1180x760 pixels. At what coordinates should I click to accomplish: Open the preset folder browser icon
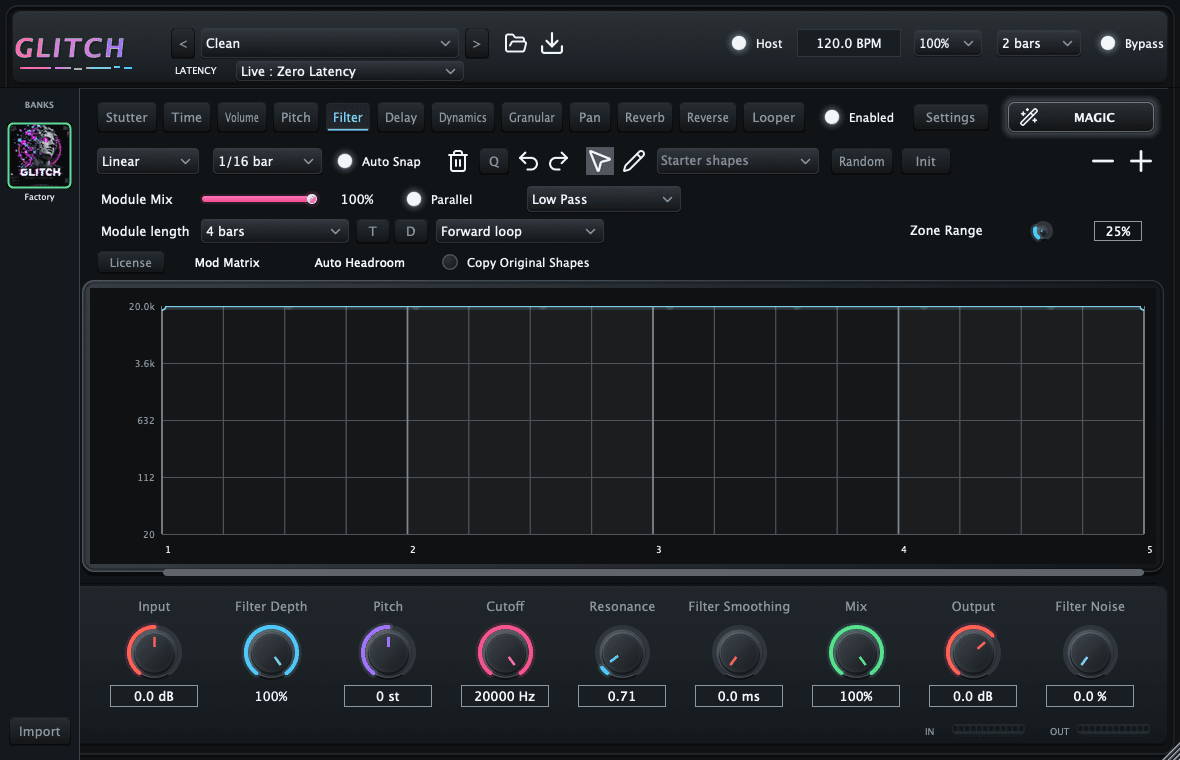[515, 43]
